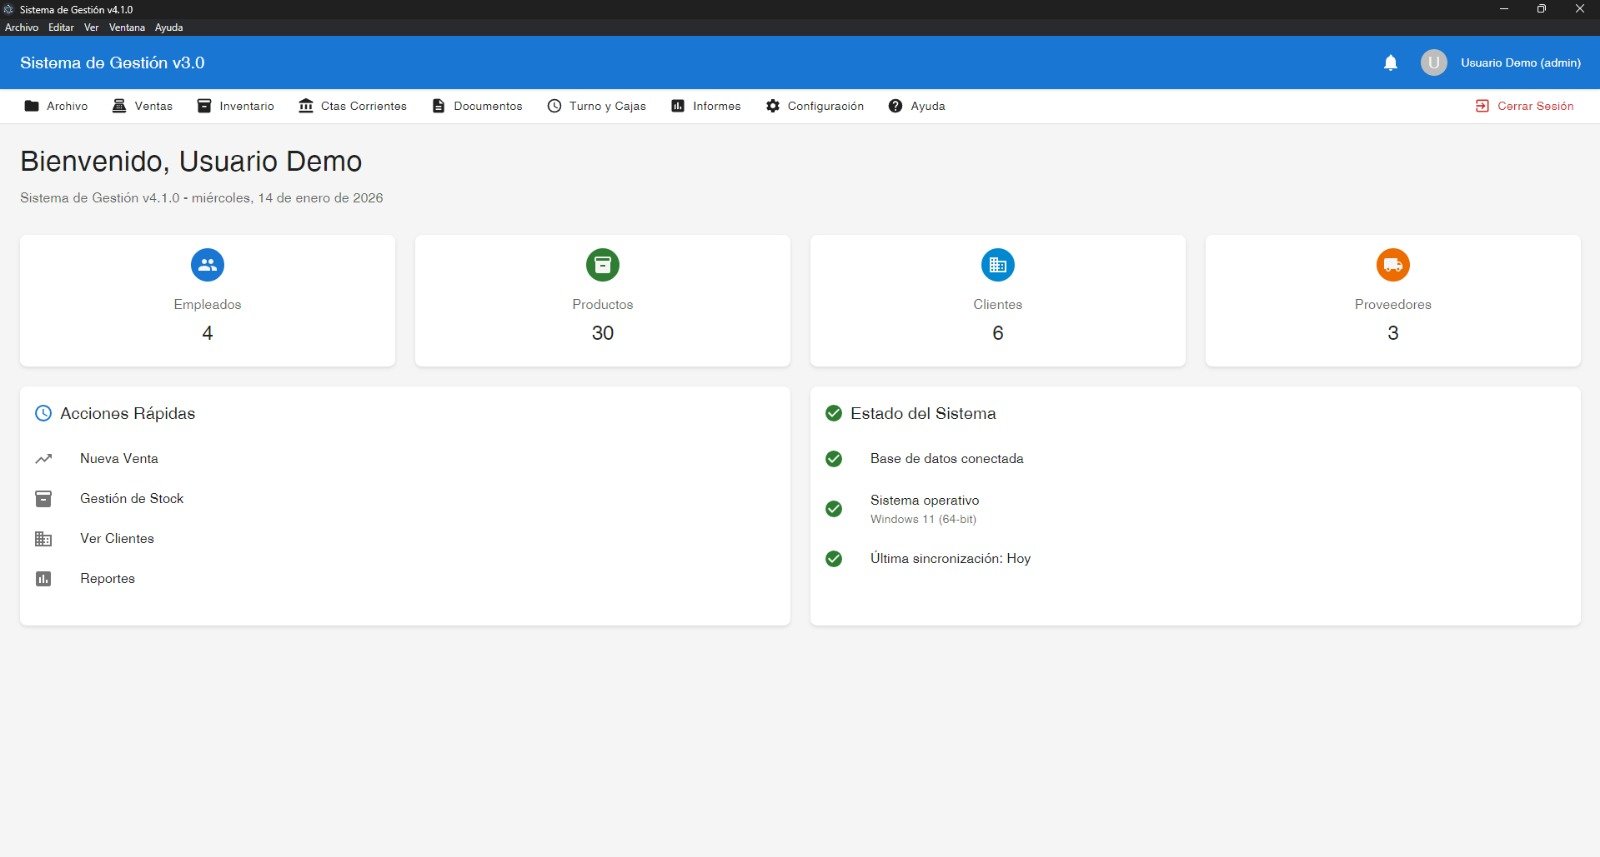This screenshot has height=857, width=1600.
Task: Open the Archivo menu in the top menu bar
Action: click(x=21, y=28)
